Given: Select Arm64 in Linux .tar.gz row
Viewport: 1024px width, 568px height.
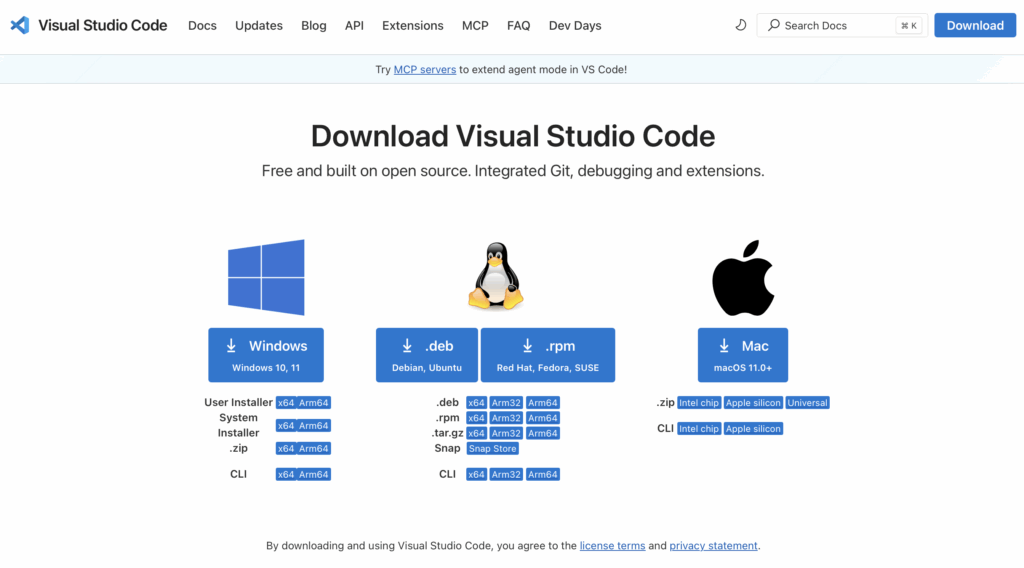Looking at the screenshot, I should pyautogui.click(x=543, y=434).
